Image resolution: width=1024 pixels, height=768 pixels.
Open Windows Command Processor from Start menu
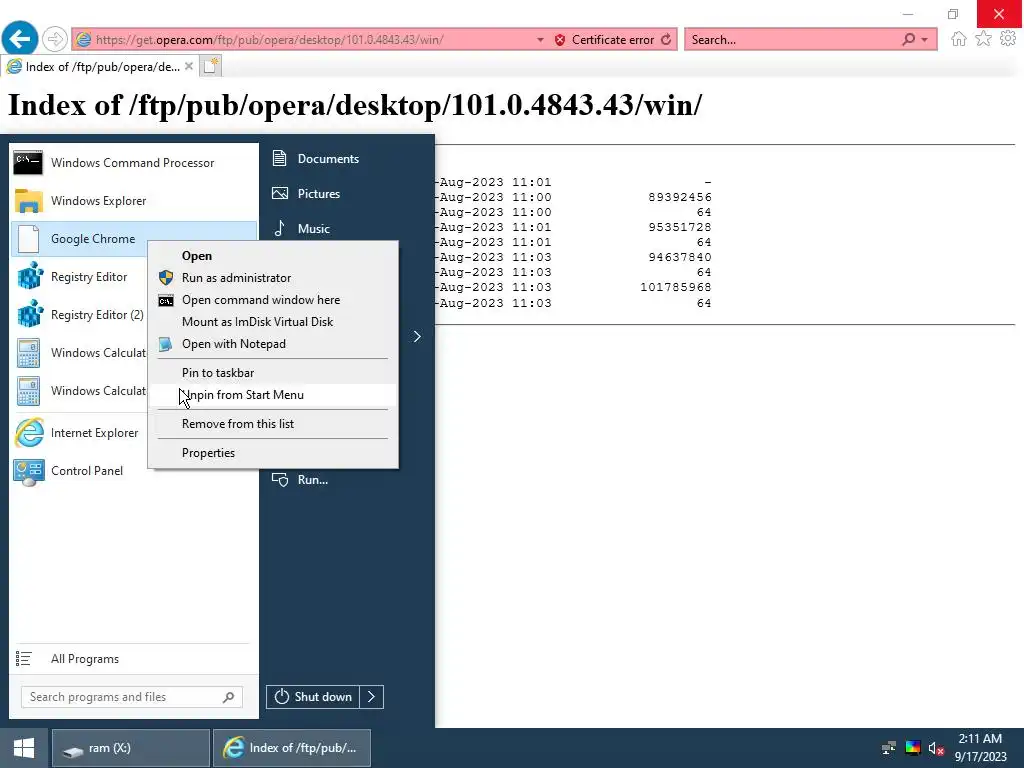(134, 163)
